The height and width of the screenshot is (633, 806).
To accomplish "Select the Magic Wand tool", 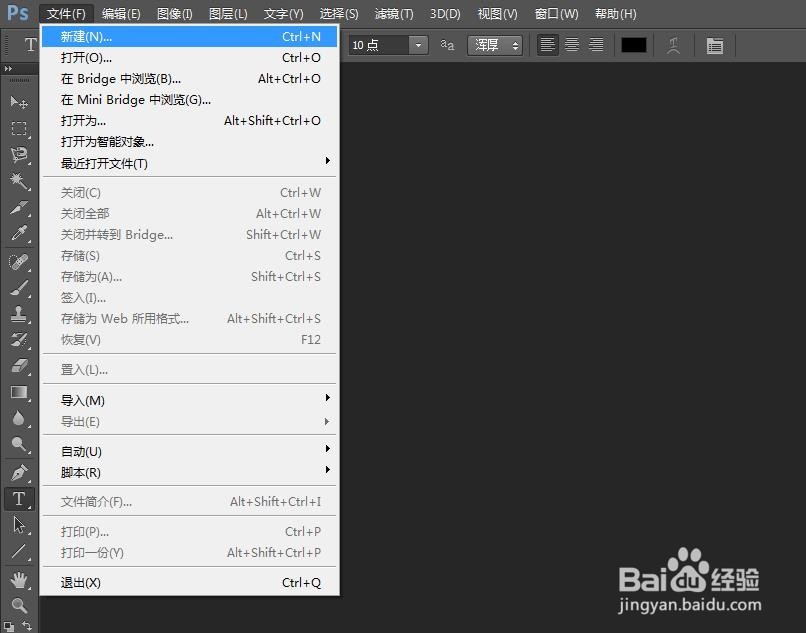I will 19,181.
